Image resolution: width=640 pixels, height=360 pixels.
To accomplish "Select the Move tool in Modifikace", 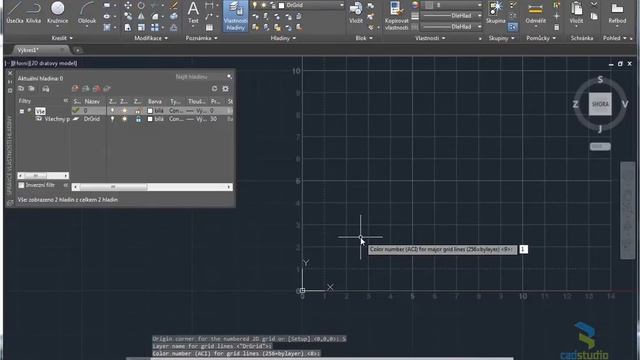I will (128, 5).
